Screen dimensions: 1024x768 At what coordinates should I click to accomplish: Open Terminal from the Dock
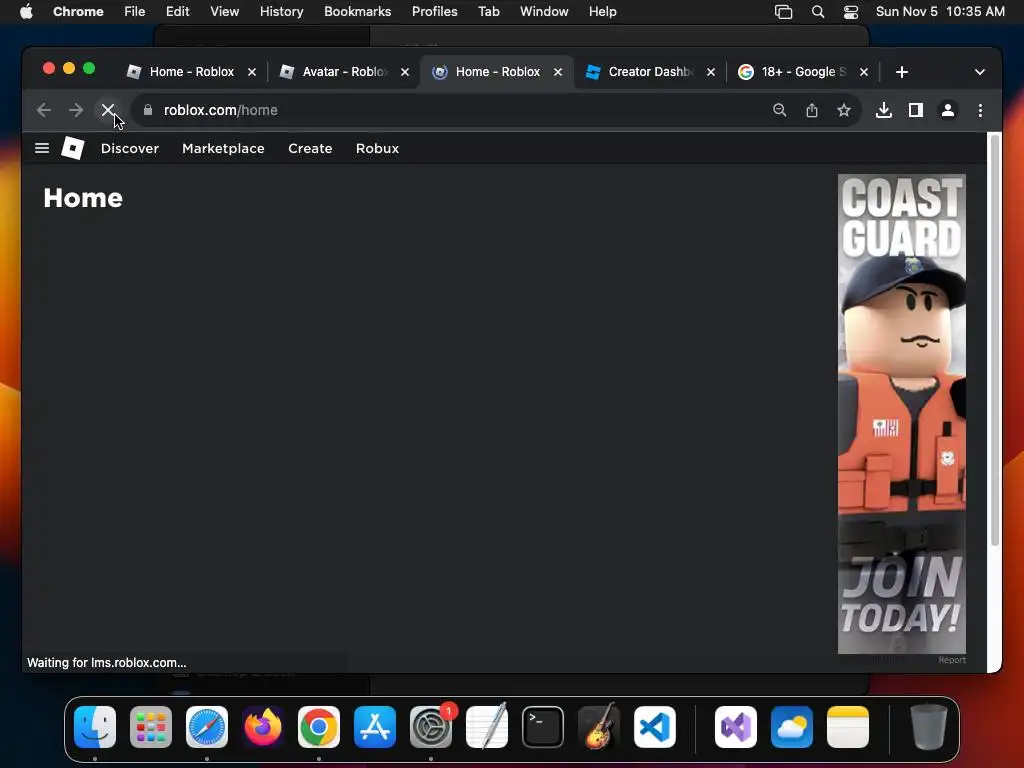pyautogui.click(x=543, y=727)
